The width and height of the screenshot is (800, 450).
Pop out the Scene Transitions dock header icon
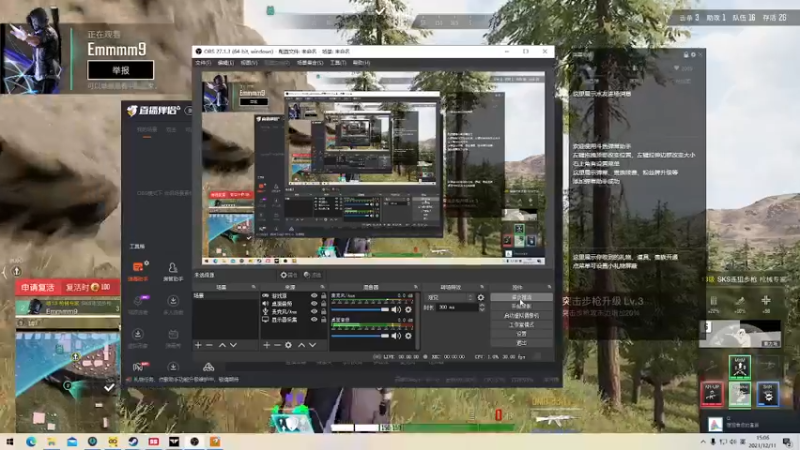click(x=482, y=287)
